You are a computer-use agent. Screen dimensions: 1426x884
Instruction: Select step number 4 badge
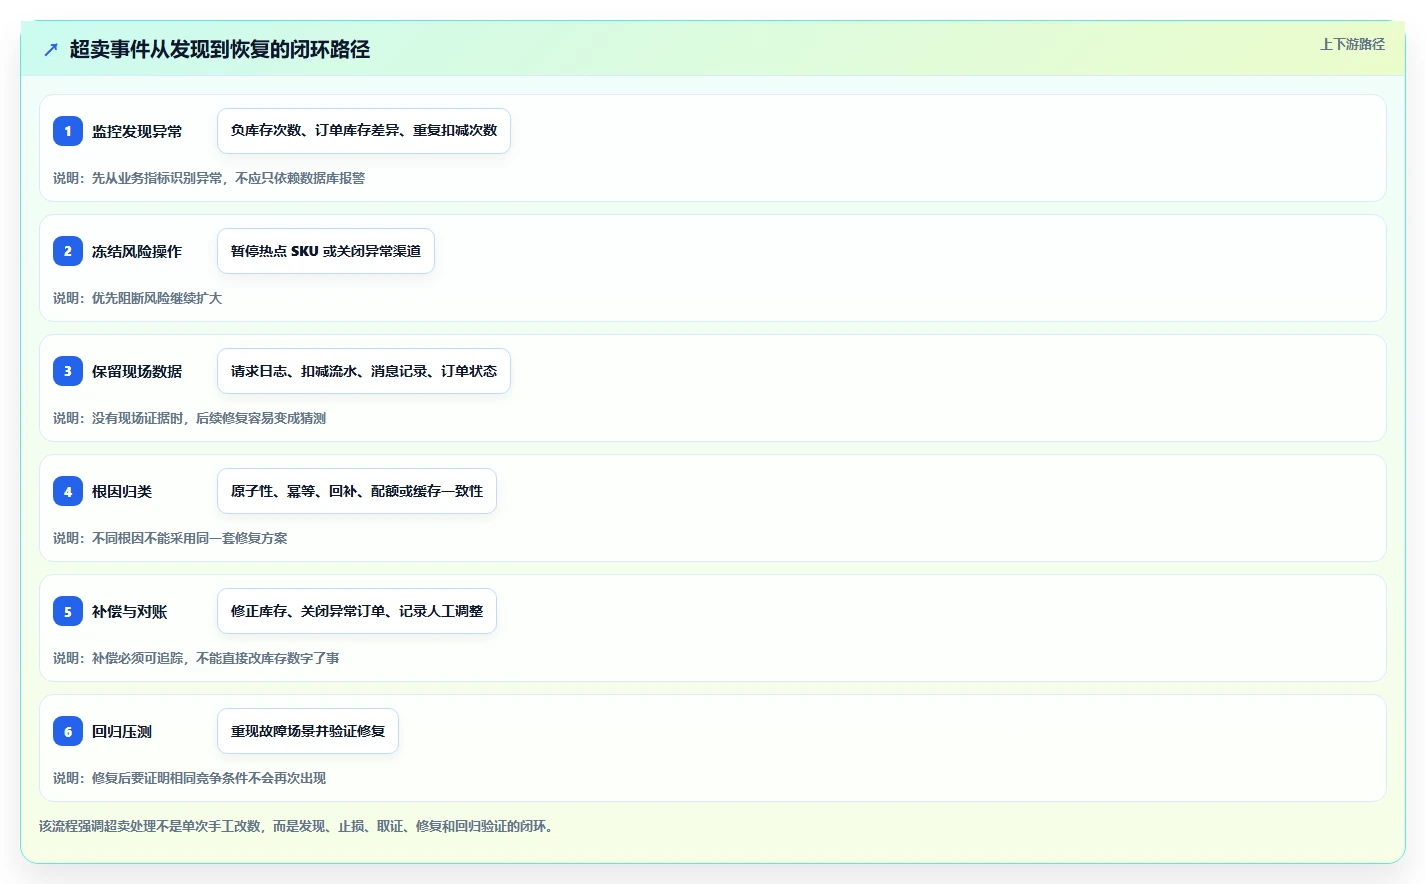click(68, 491)
